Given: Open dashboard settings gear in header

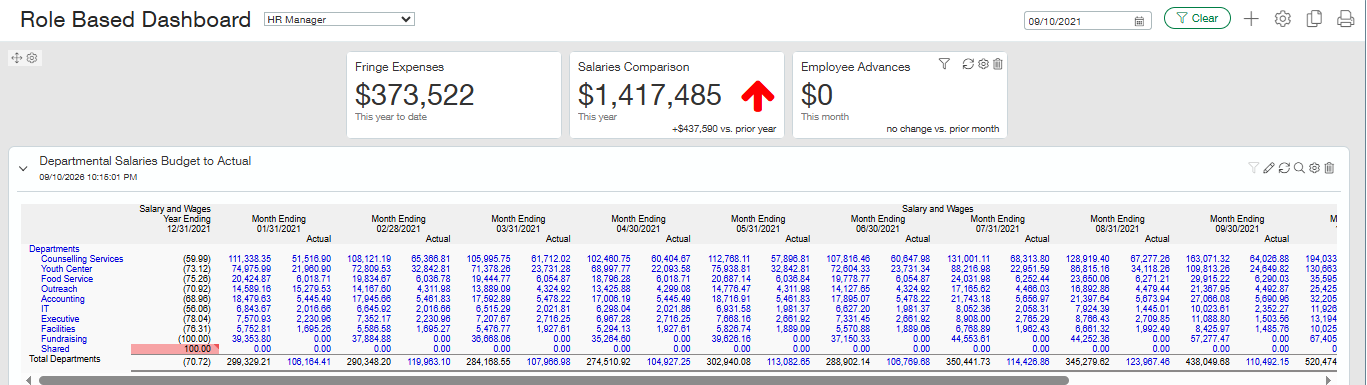Looking at the screenshot, I should [x=1283, y=18].
